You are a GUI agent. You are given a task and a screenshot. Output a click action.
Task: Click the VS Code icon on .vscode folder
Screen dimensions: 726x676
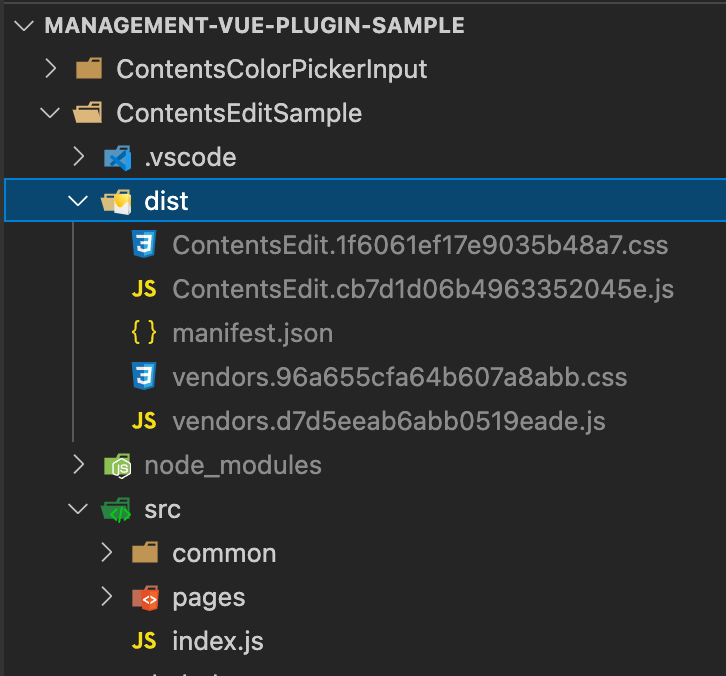pos(117,157)
